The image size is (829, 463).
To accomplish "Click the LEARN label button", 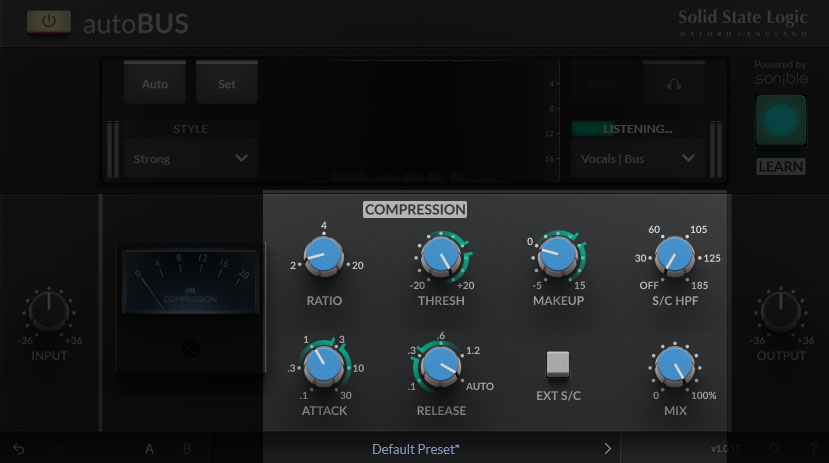I will click(780, 166).
